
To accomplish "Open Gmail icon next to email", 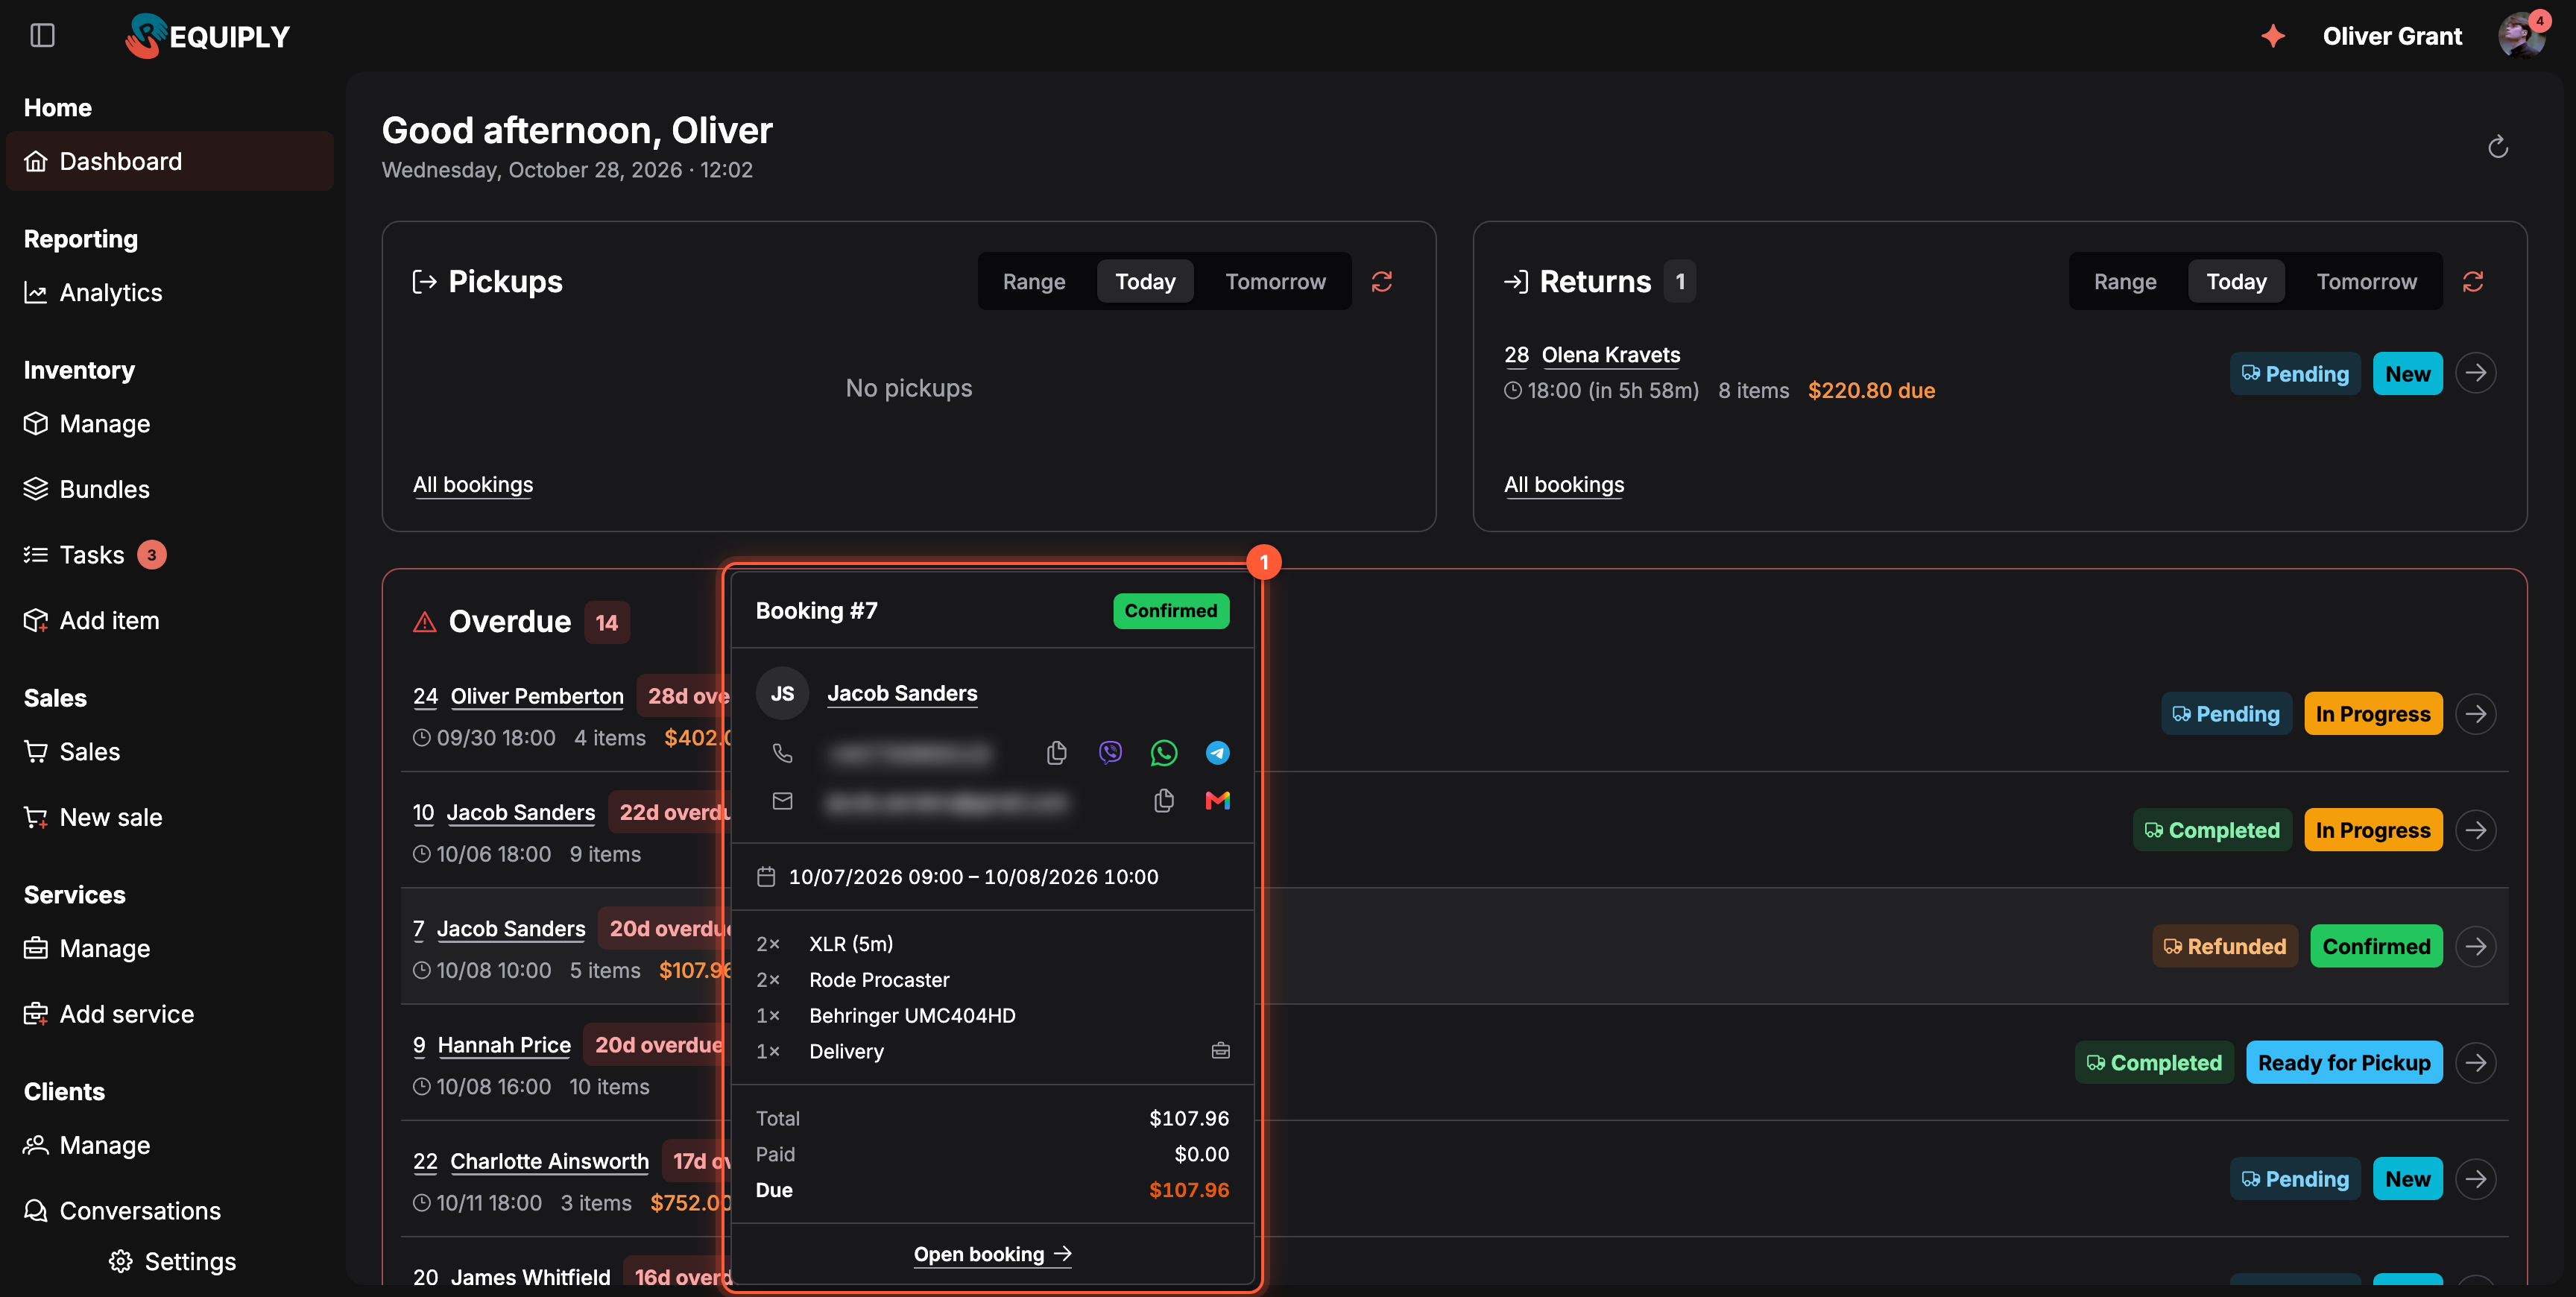I will 1217,800.
